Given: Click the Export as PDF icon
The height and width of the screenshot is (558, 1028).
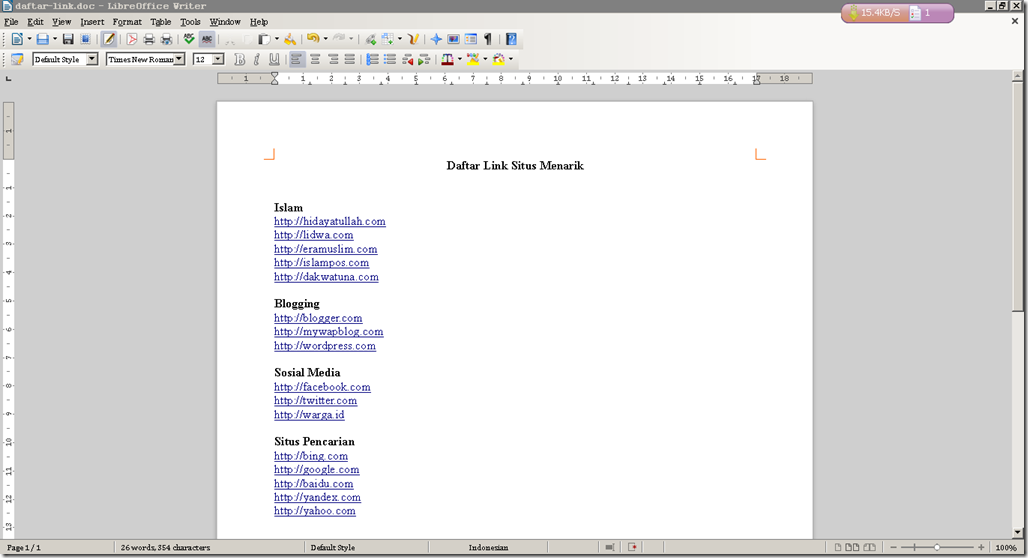Looking at the screenshot, I should (132, 39).
